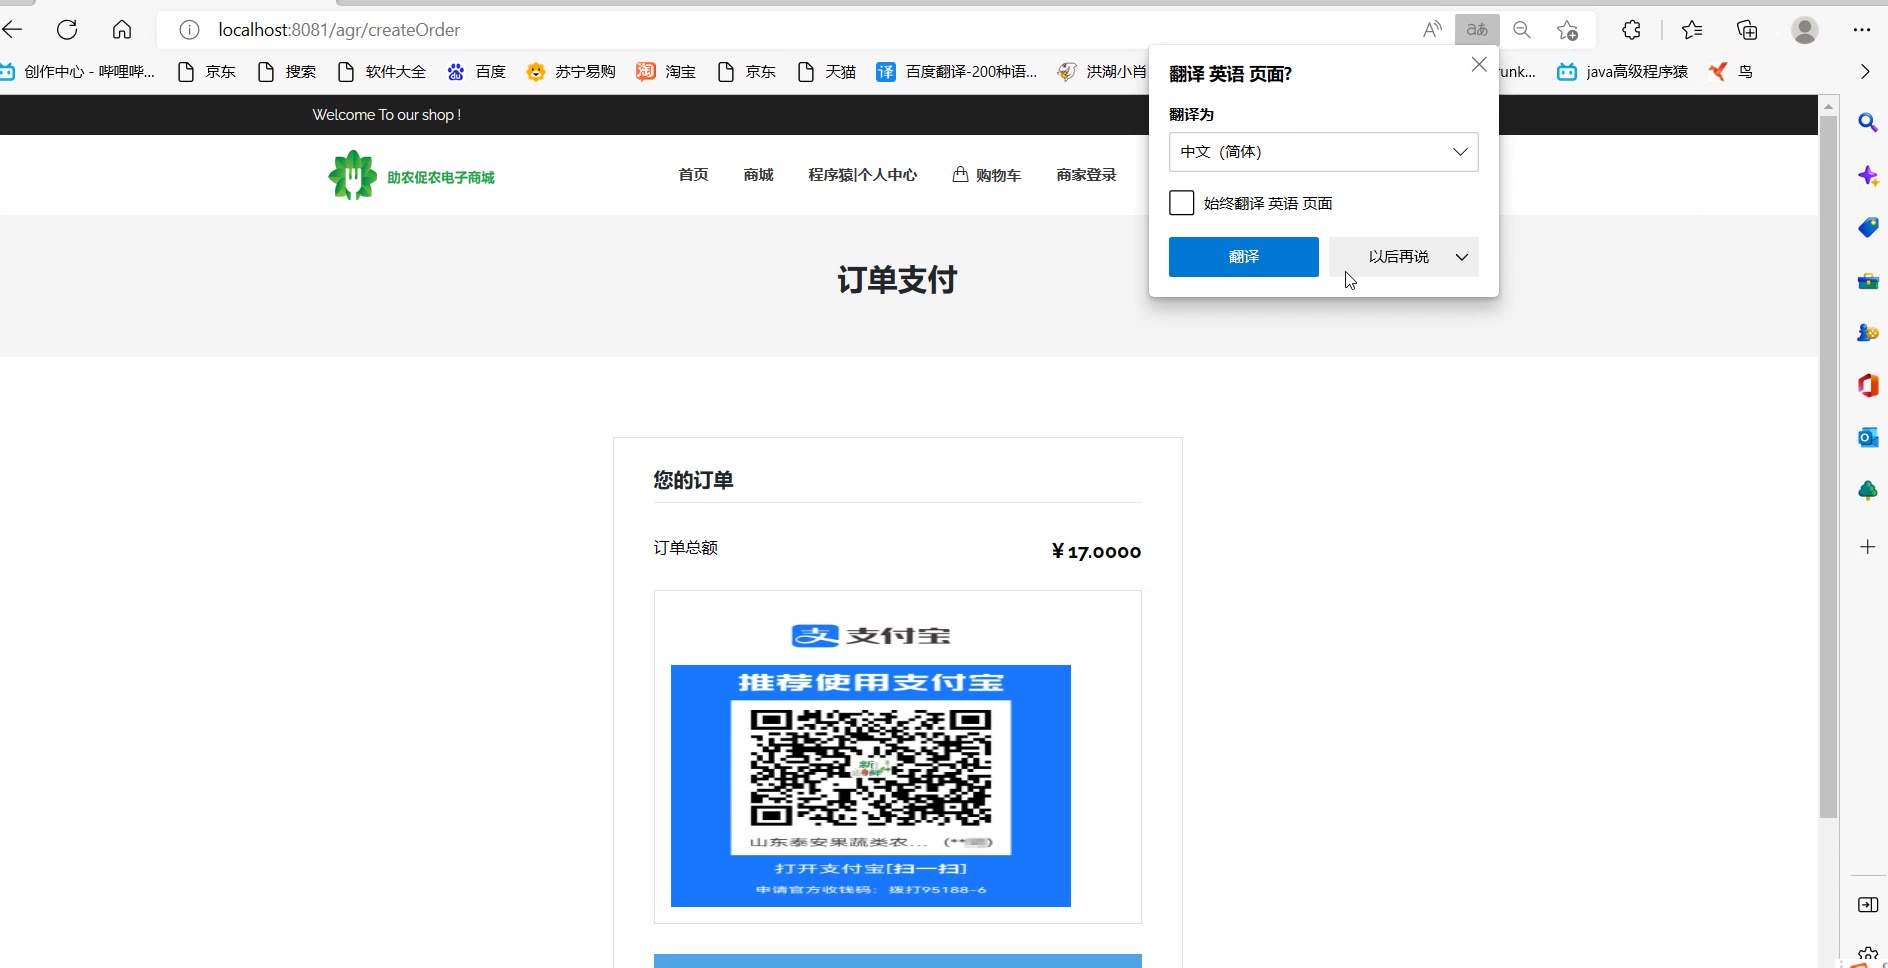Open the 软件大全 bookmark
This screenshot has width=1888, height=968.
[x=382, y=71]
